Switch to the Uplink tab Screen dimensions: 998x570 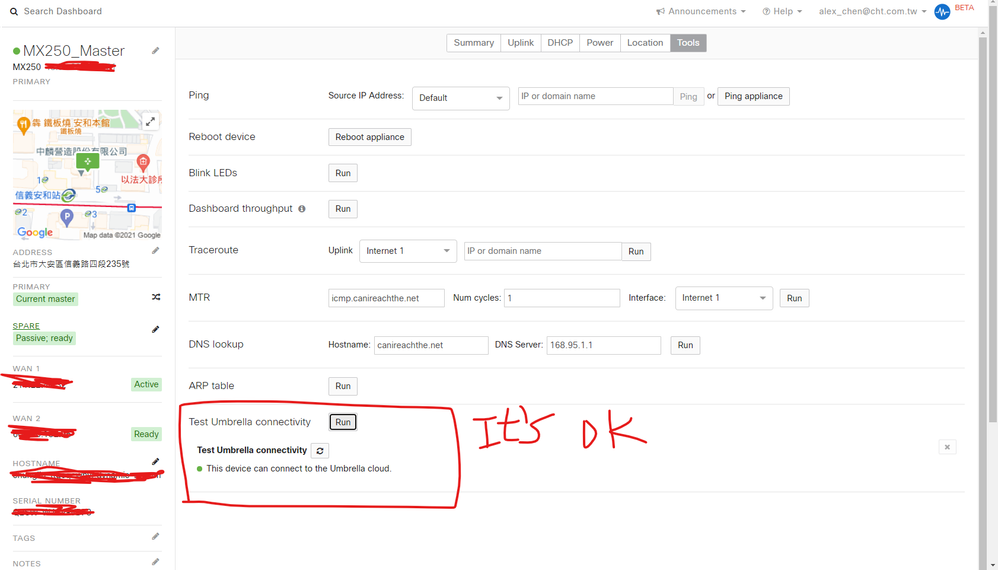coord(521,43)
